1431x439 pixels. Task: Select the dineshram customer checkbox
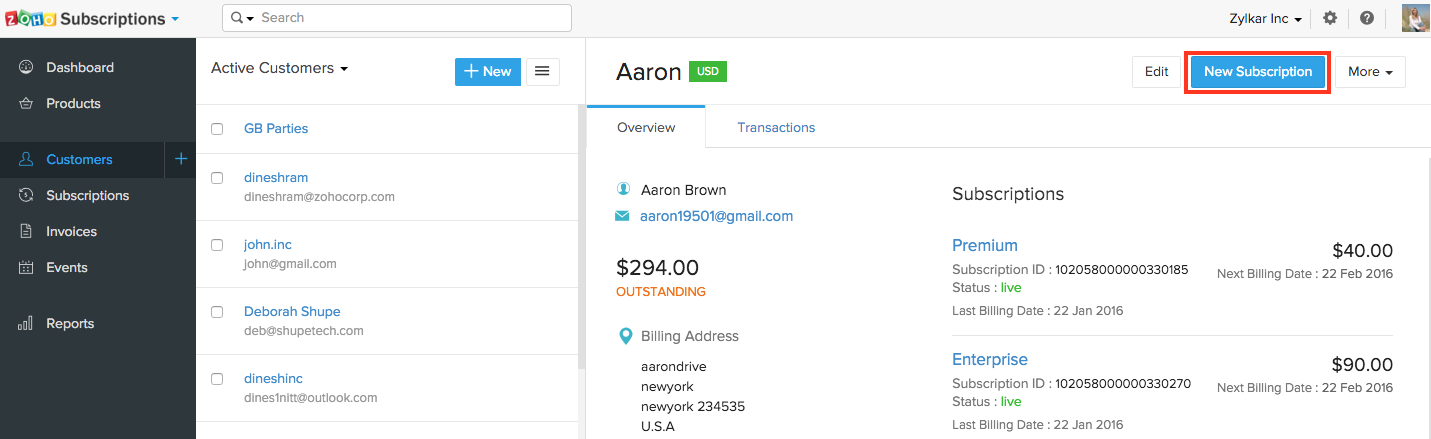217,178
